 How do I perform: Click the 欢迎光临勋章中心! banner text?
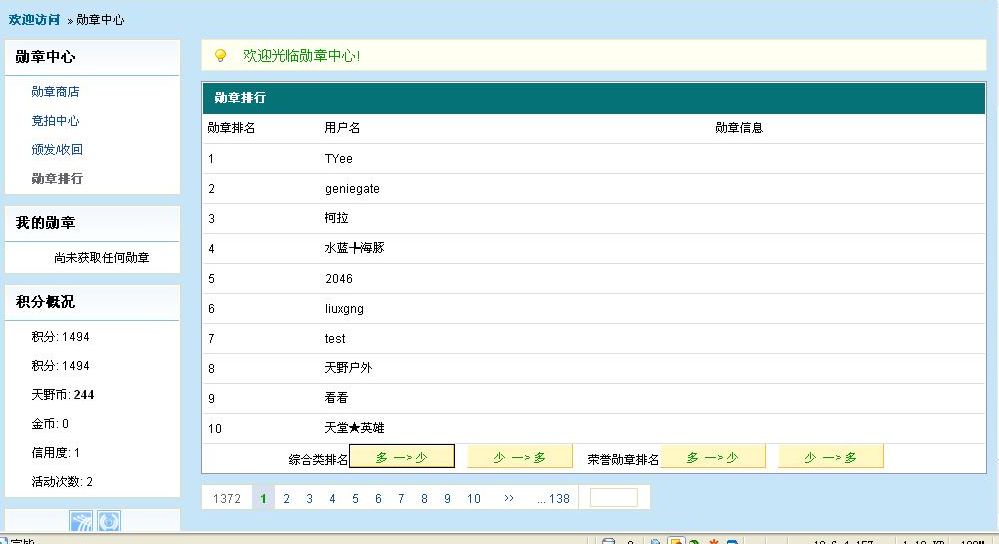coord(301,55)
